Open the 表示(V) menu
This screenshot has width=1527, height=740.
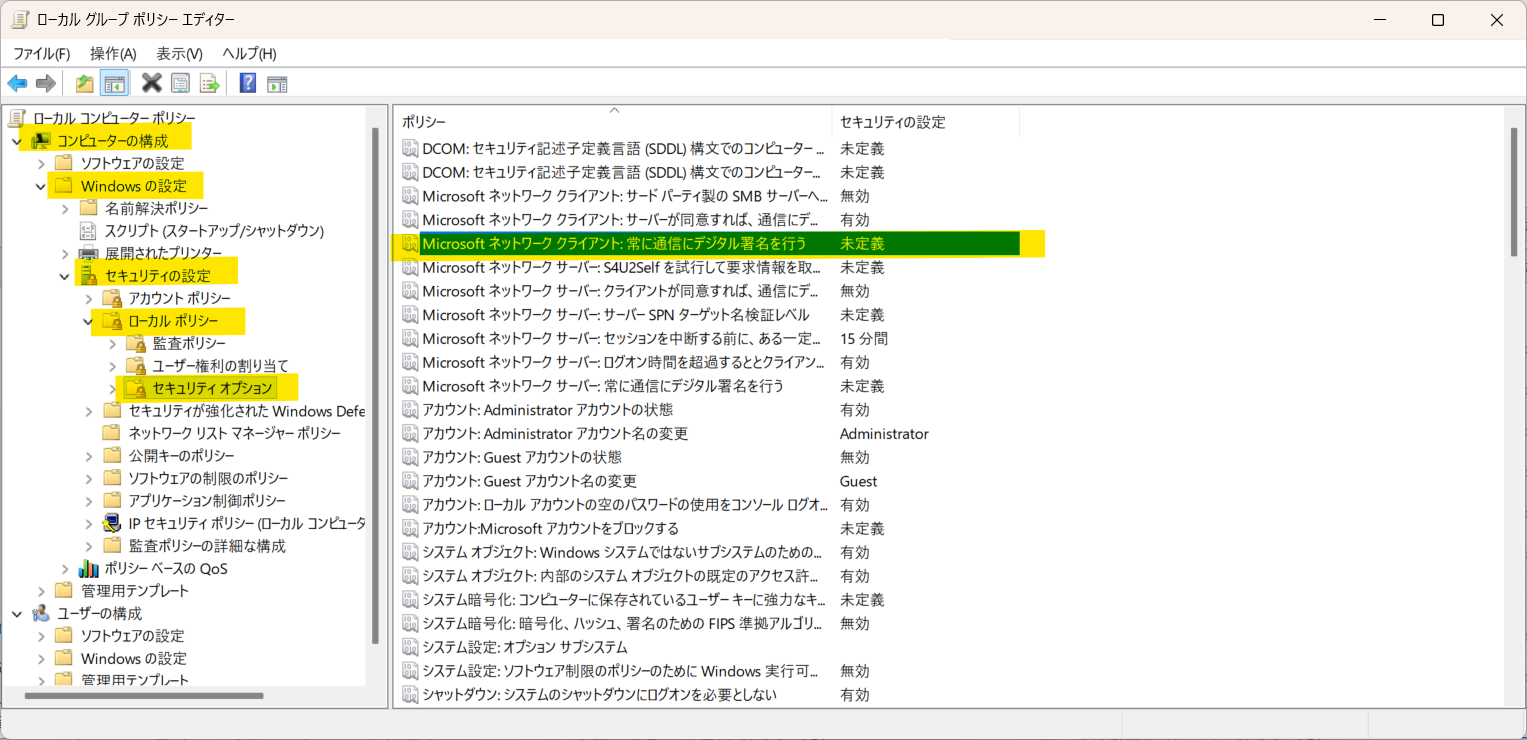(x=179, y=53)
